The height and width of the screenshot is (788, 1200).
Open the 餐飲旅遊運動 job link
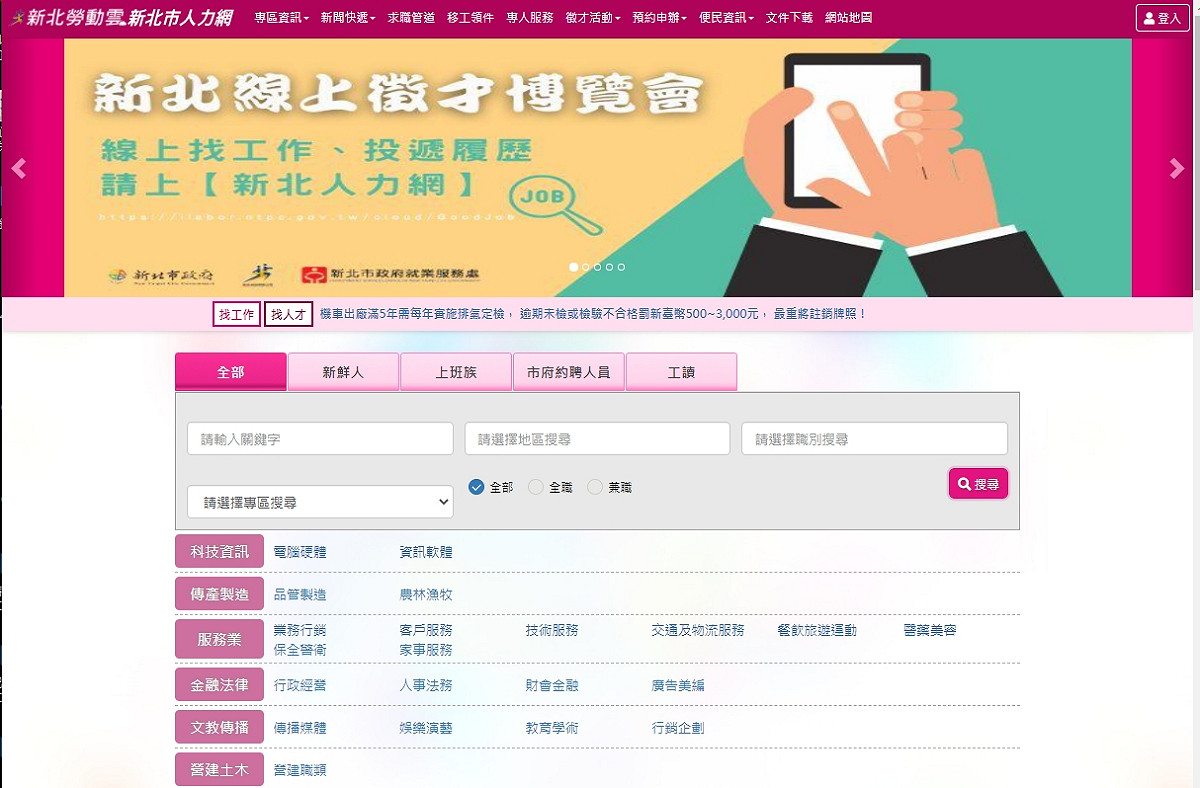point(817,631)
